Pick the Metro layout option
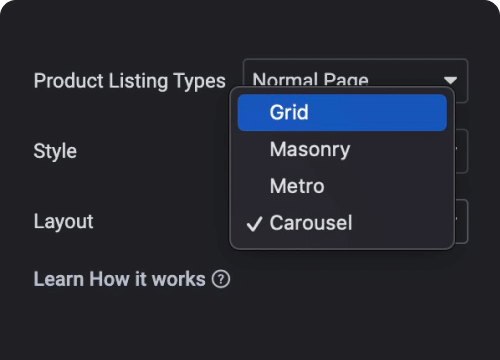 click(x=342, y=186)
